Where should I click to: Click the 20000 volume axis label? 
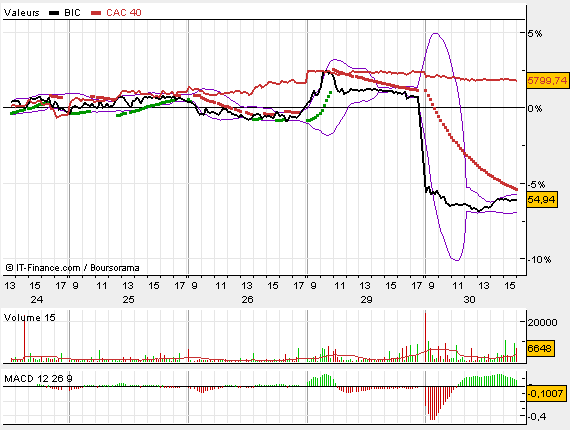point(542,322)
